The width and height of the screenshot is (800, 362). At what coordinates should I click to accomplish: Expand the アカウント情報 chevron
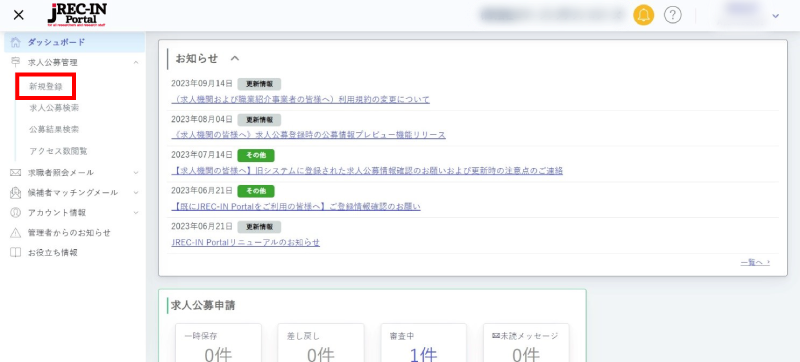point(136,213)
